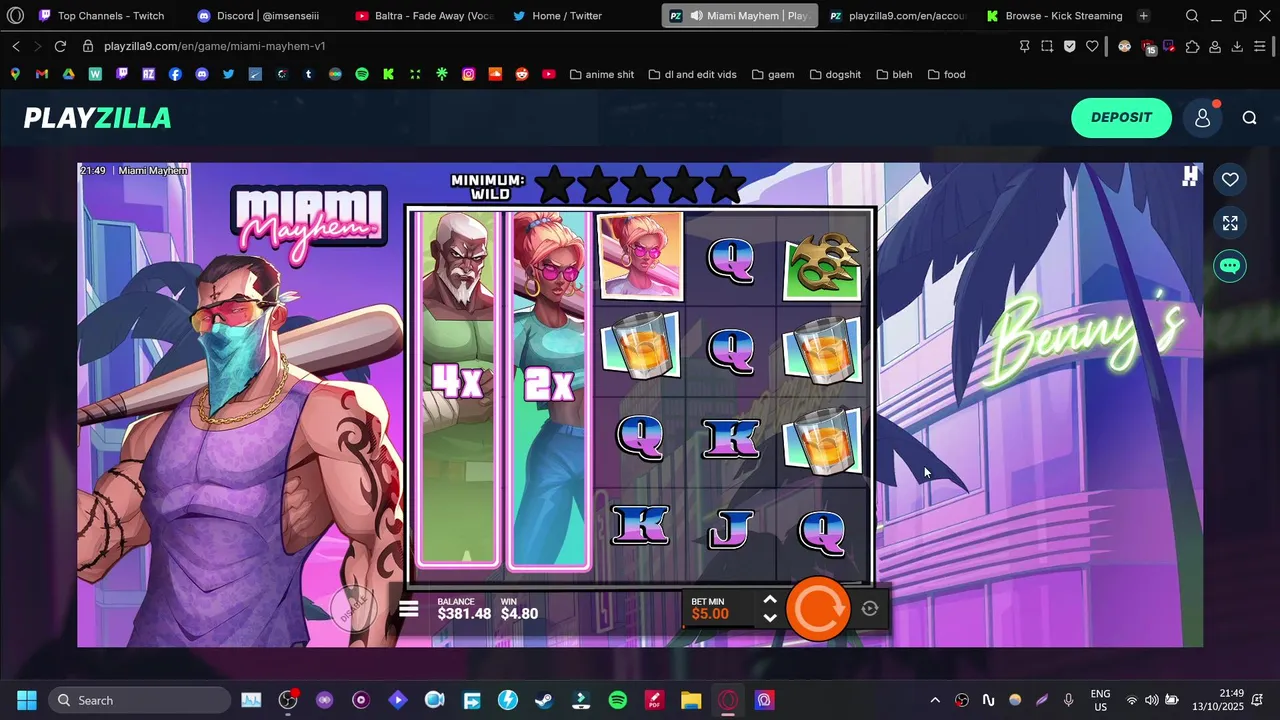1280x720 pixels.
Task: Open Steam from the taskbar
Action: click(x=543, y=700)
